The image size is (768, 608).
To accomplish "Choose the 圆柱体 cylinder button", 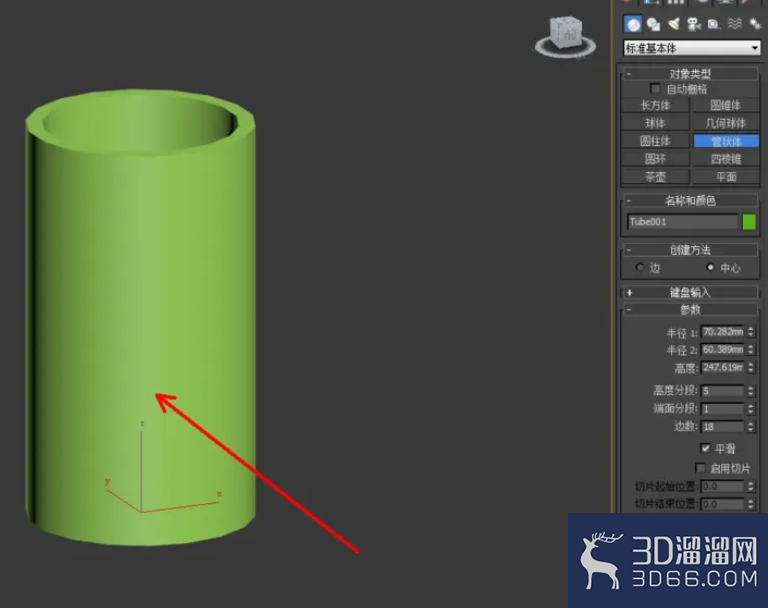I will pyautogui.click(x=655, y=141).
